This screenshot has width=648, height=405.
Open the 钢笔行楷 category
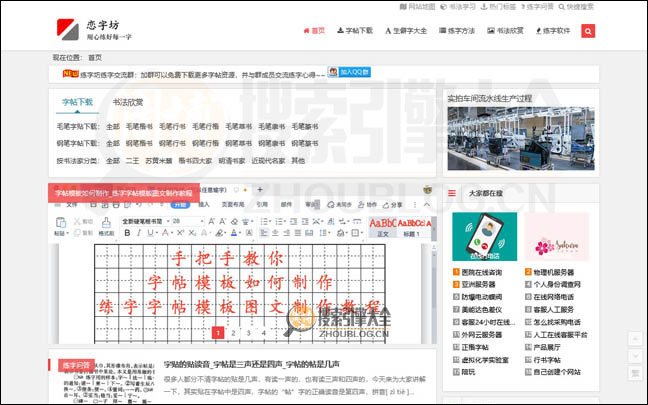[x=205, y=143]
